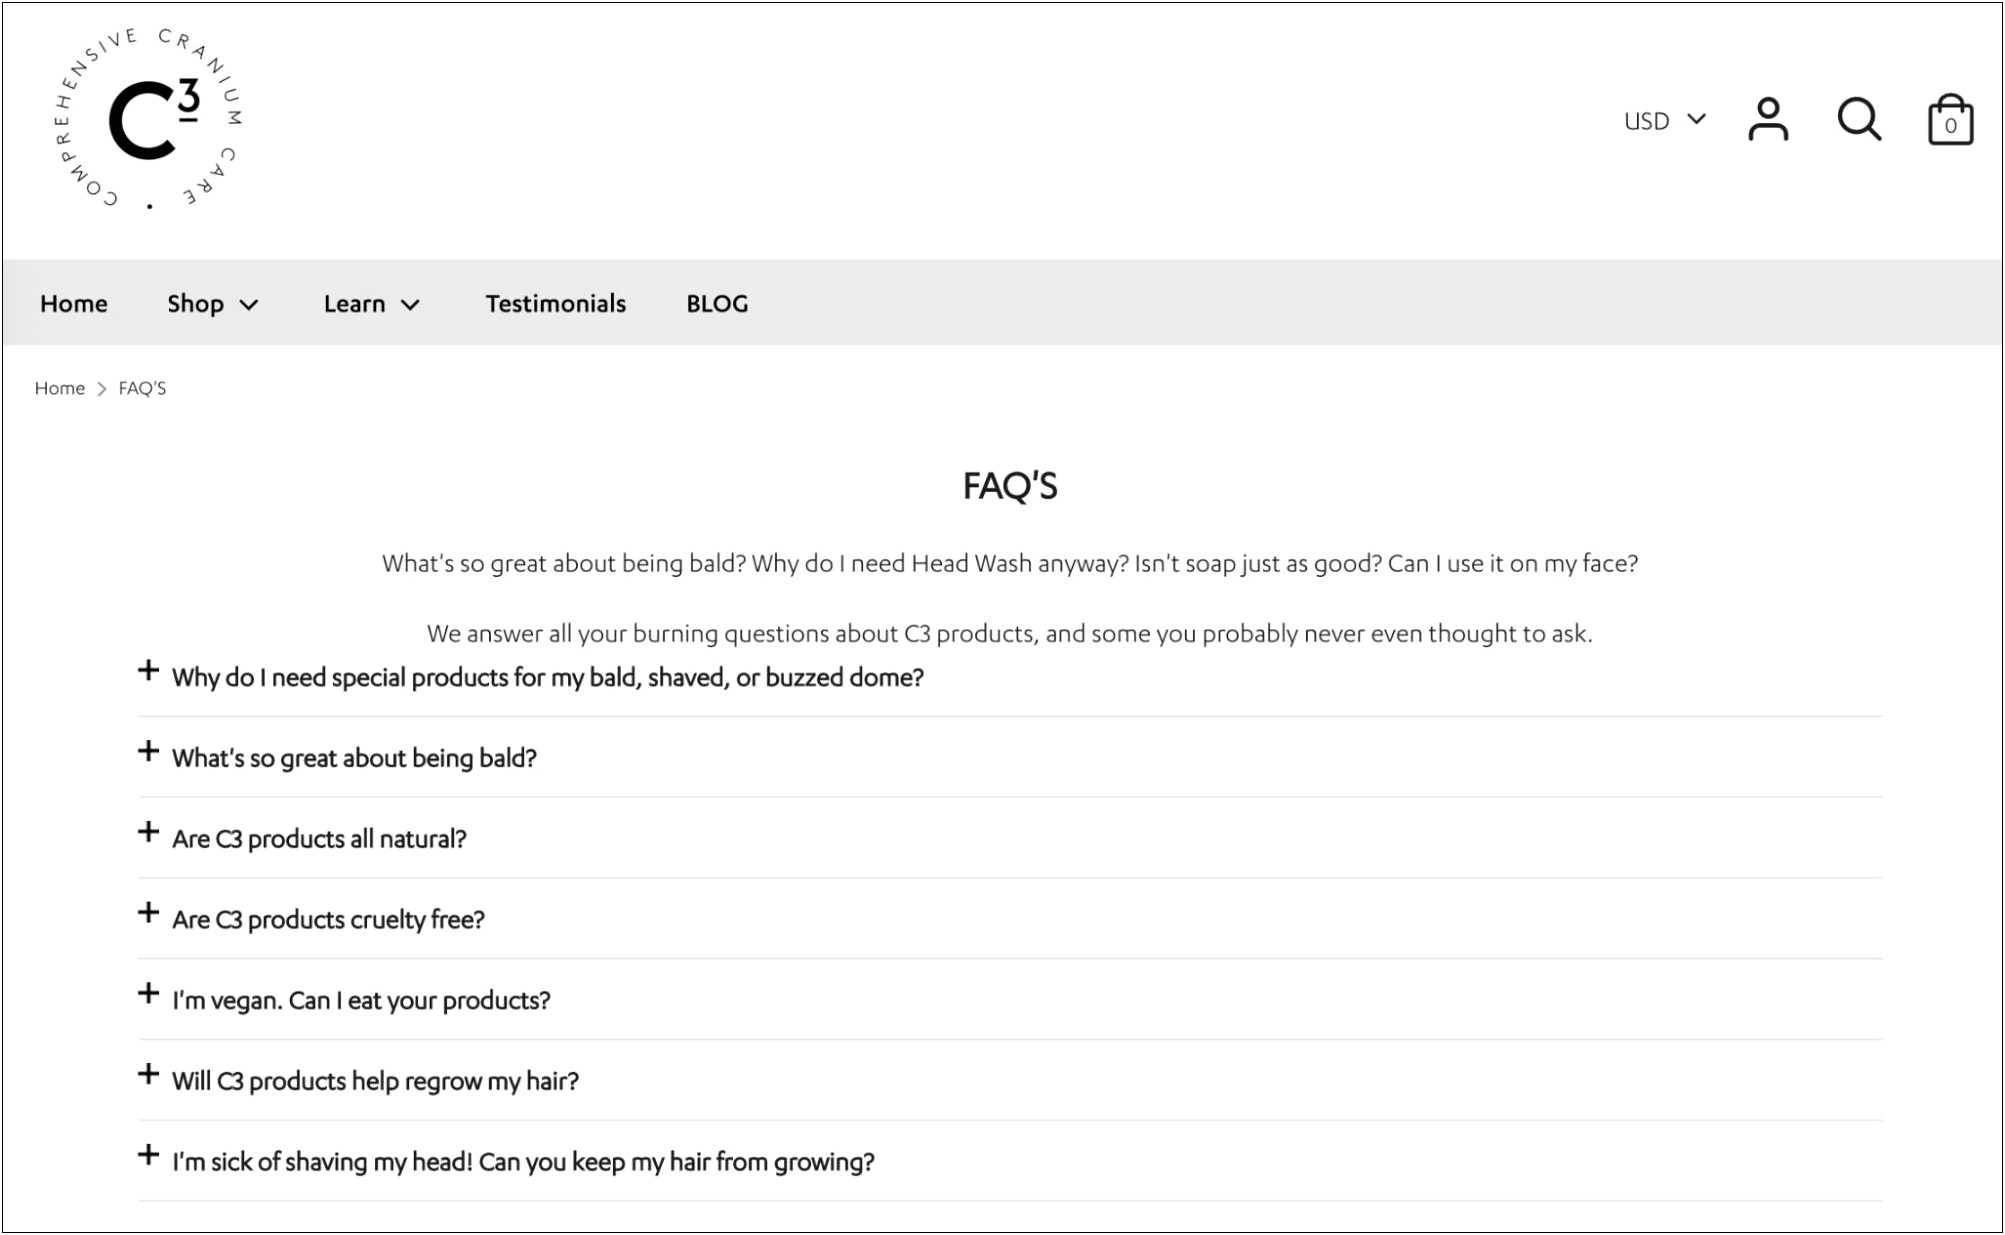Click the FAQ's breadcrumb label
This screenshot has height=1235, width=2005.
coord(145,387)
